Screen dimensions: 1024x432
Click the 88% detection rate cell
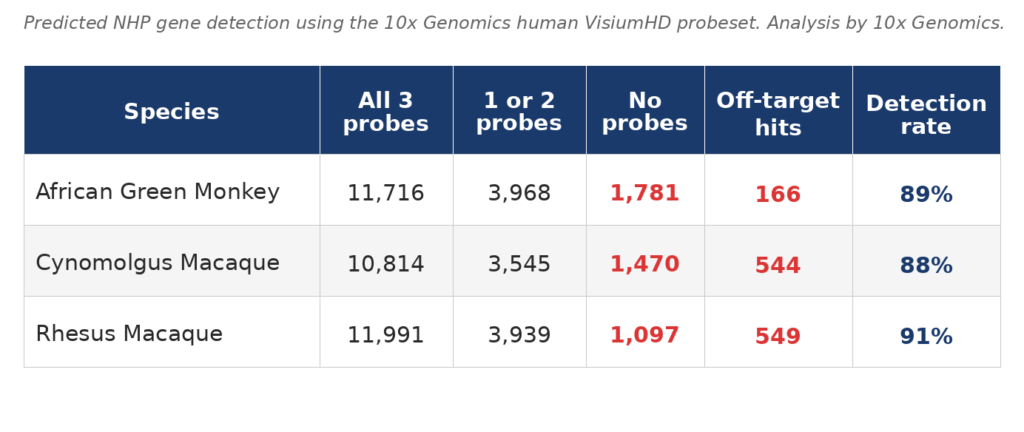[x=926, y=266]
